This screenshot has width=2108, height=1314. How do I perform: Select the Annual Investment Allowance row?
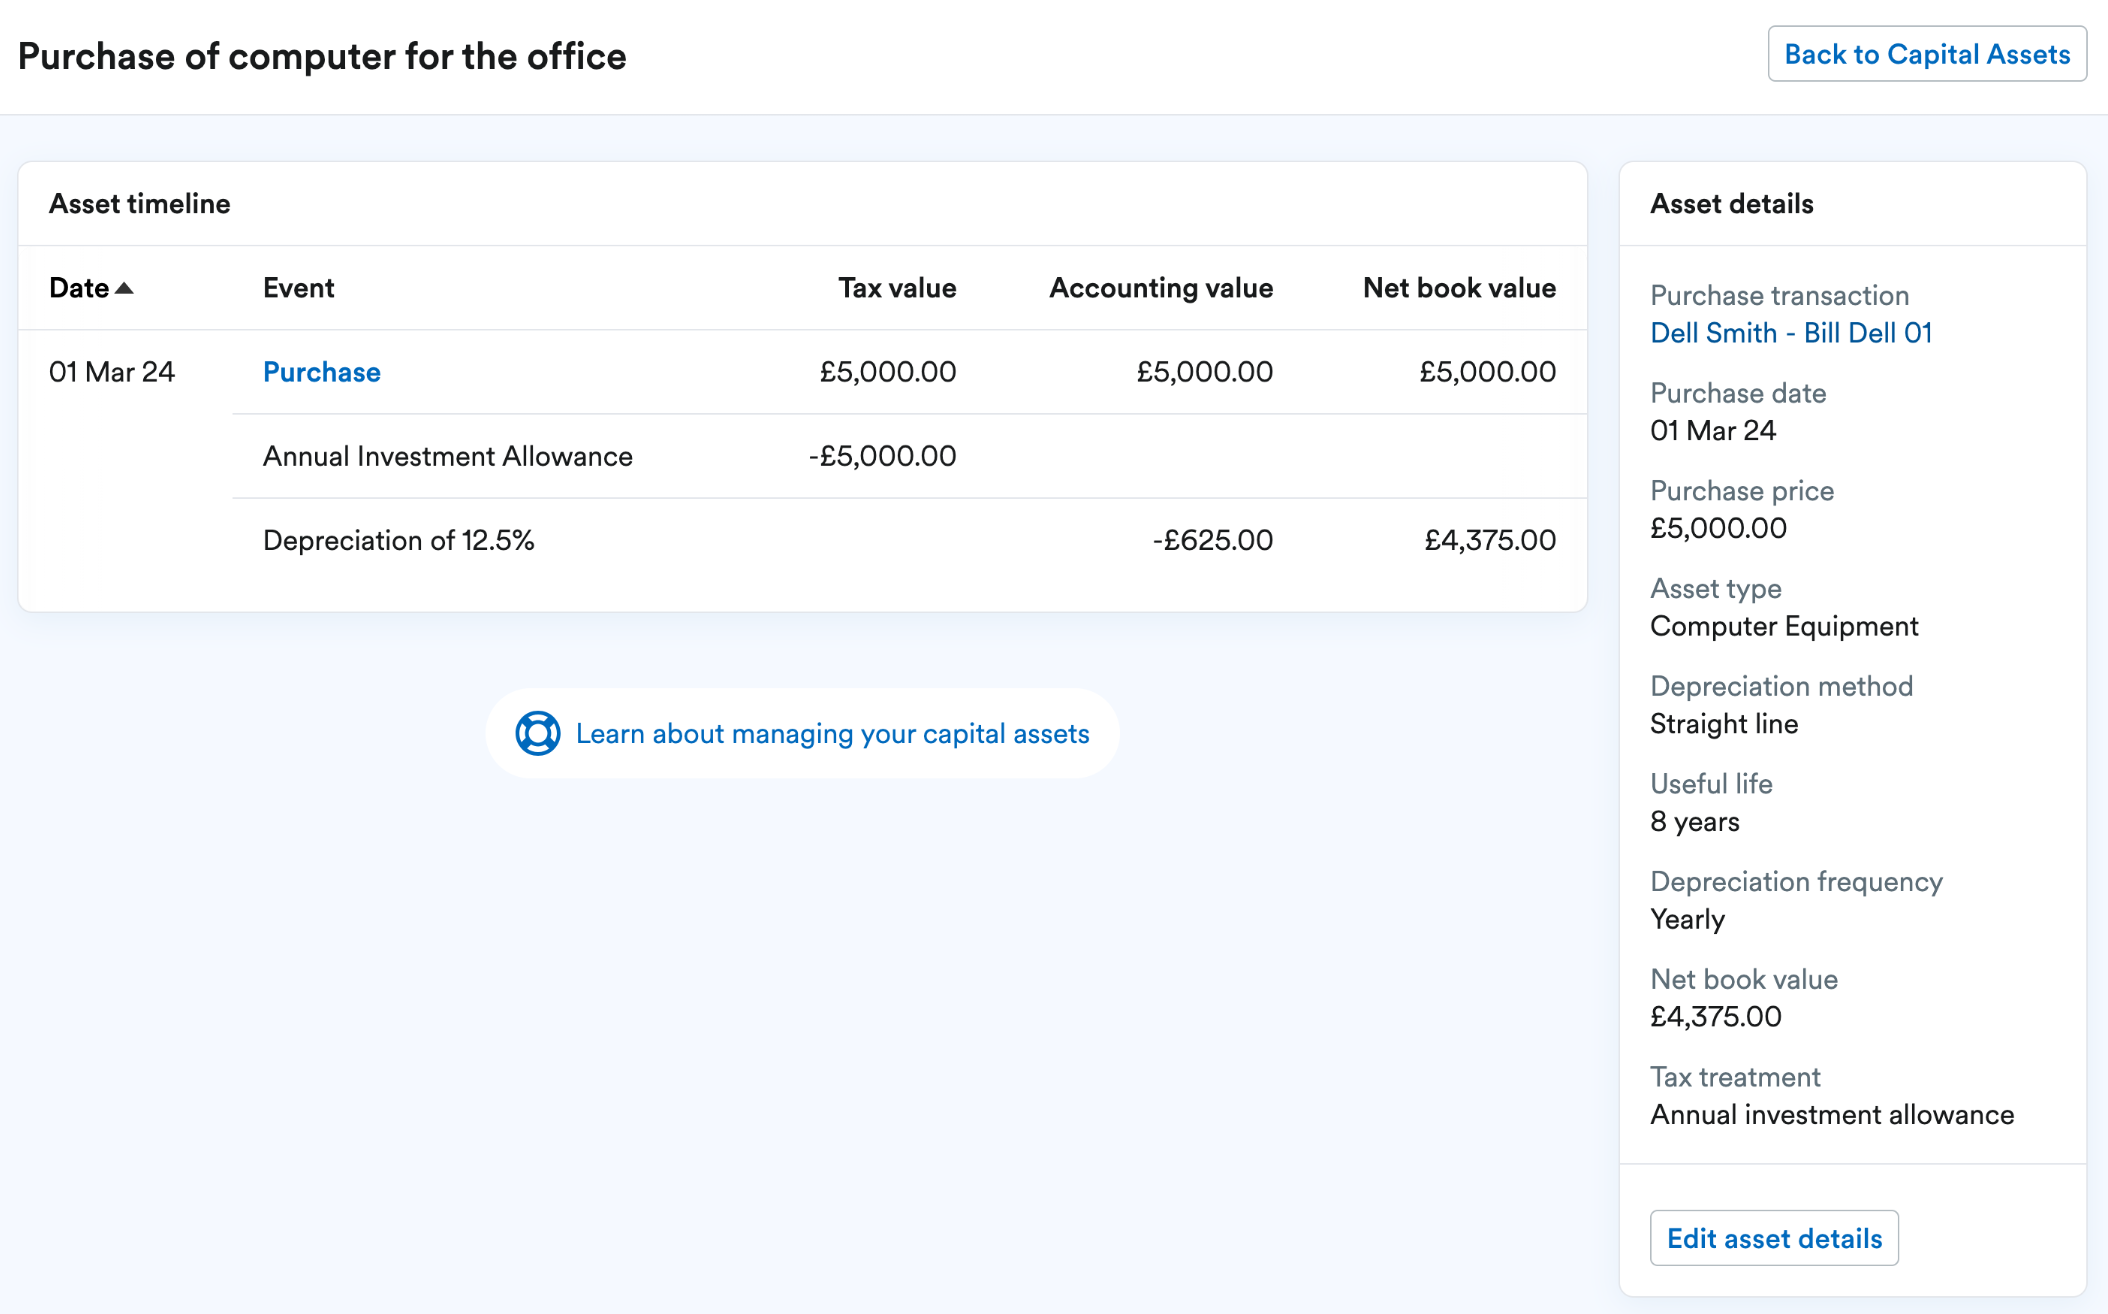click(909, 456)
